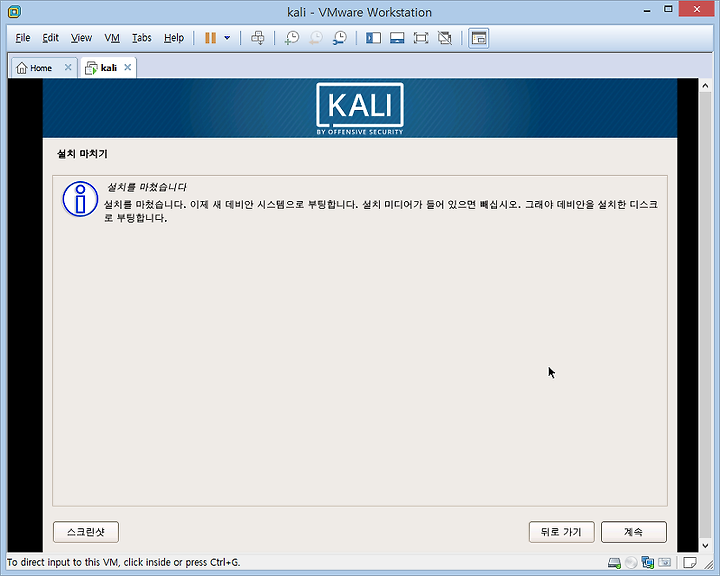The image size is (720, 576).
Task: Open the Help menu
Action: (174, 38)
